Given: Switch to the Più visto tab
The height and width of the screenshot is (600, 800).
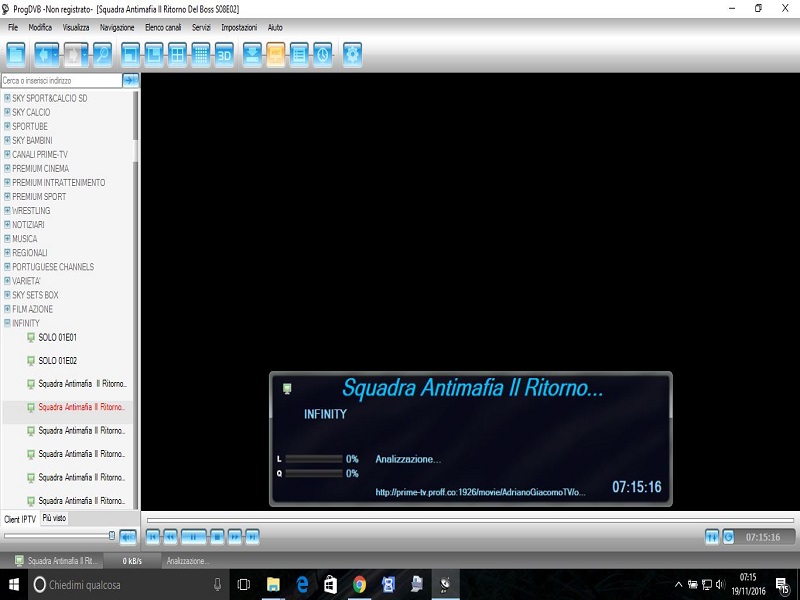Looking at the screenshot, I should (x=54, y=518).
